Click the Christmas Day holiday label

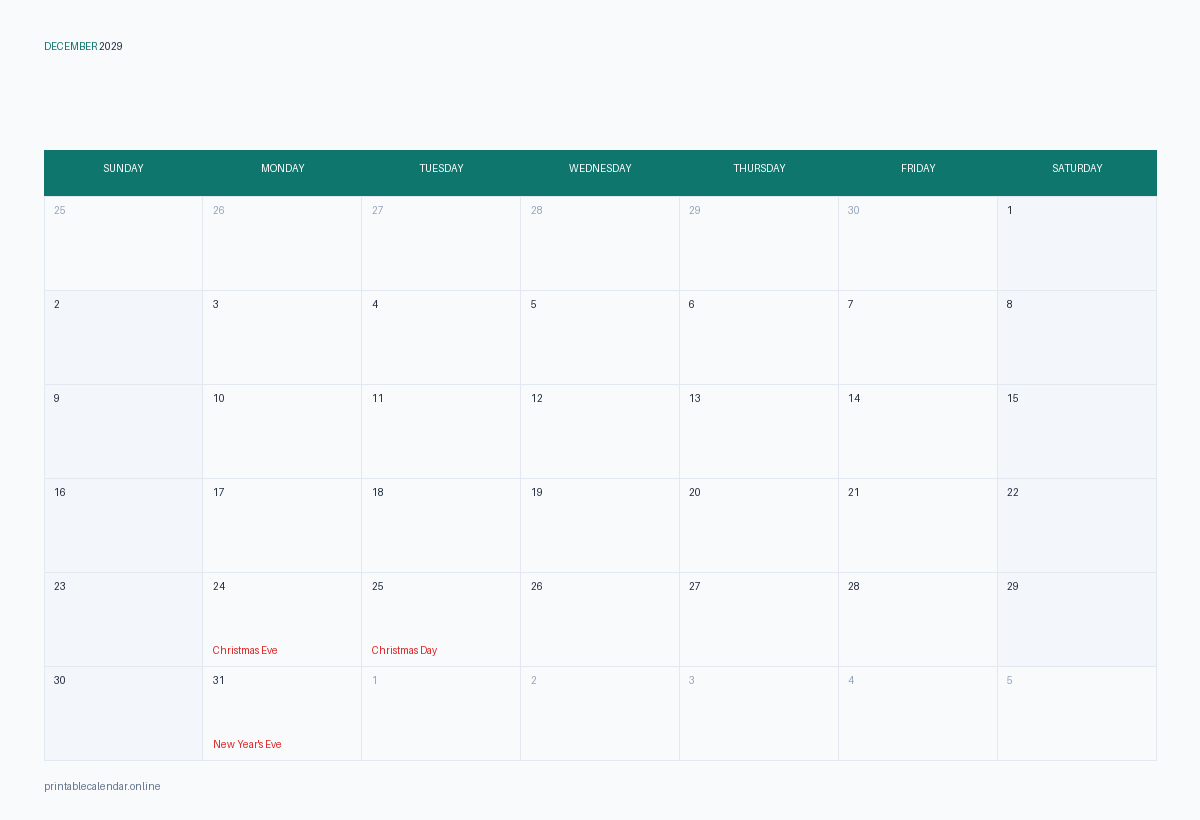click(x=404, y=650)
